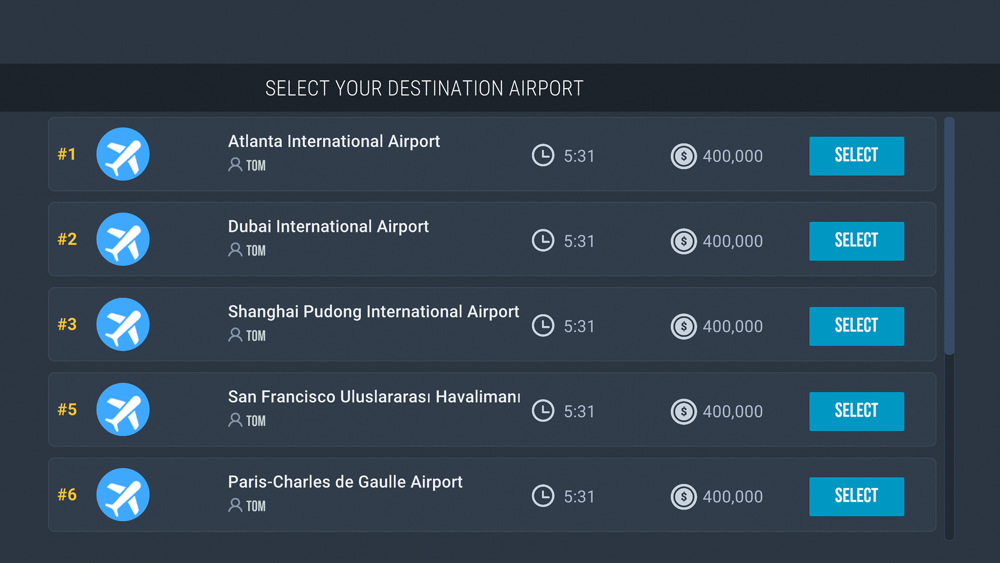Click the dollar coin icon in Dubai row
The width and height of the screenshot is (1000, 563).
coord(683,241)
